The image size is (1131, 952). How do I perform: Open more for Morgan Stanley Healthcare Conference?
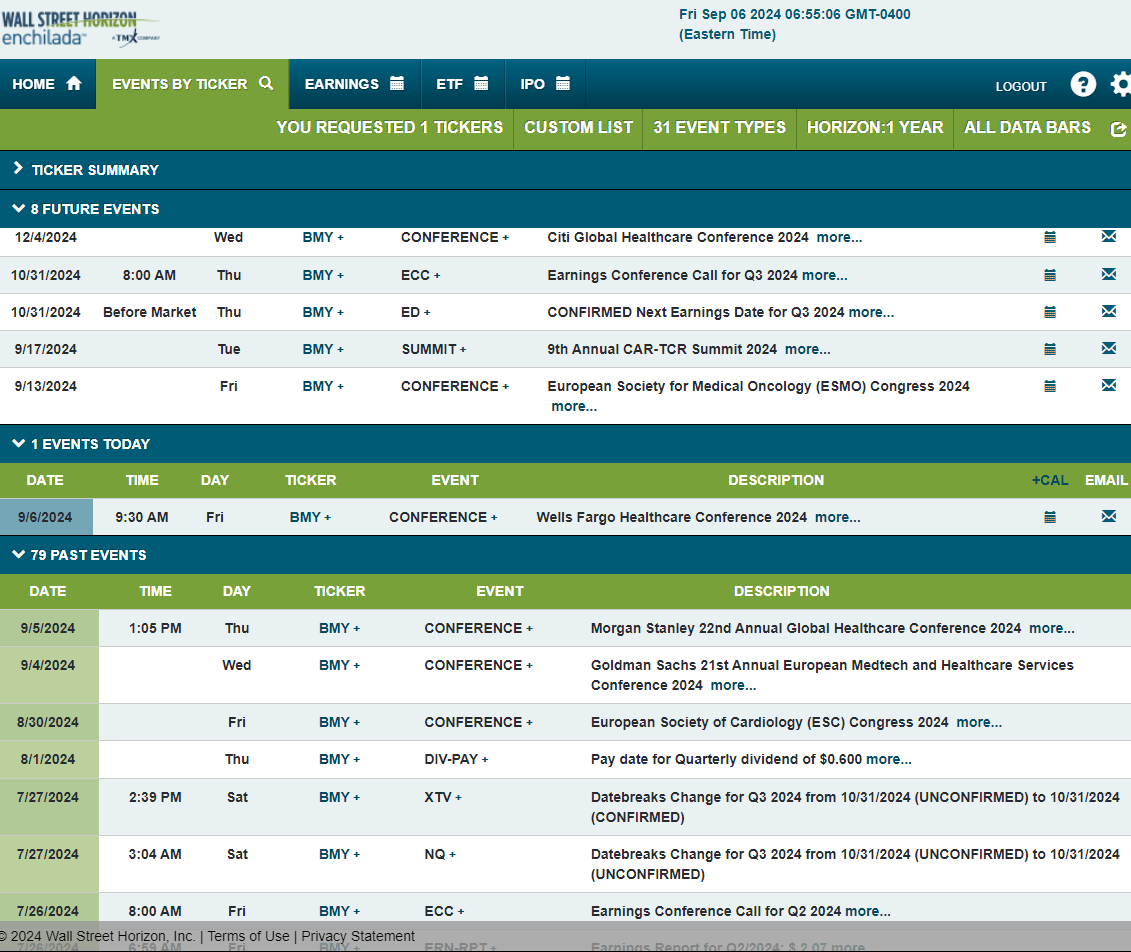tap(1052, 628)
